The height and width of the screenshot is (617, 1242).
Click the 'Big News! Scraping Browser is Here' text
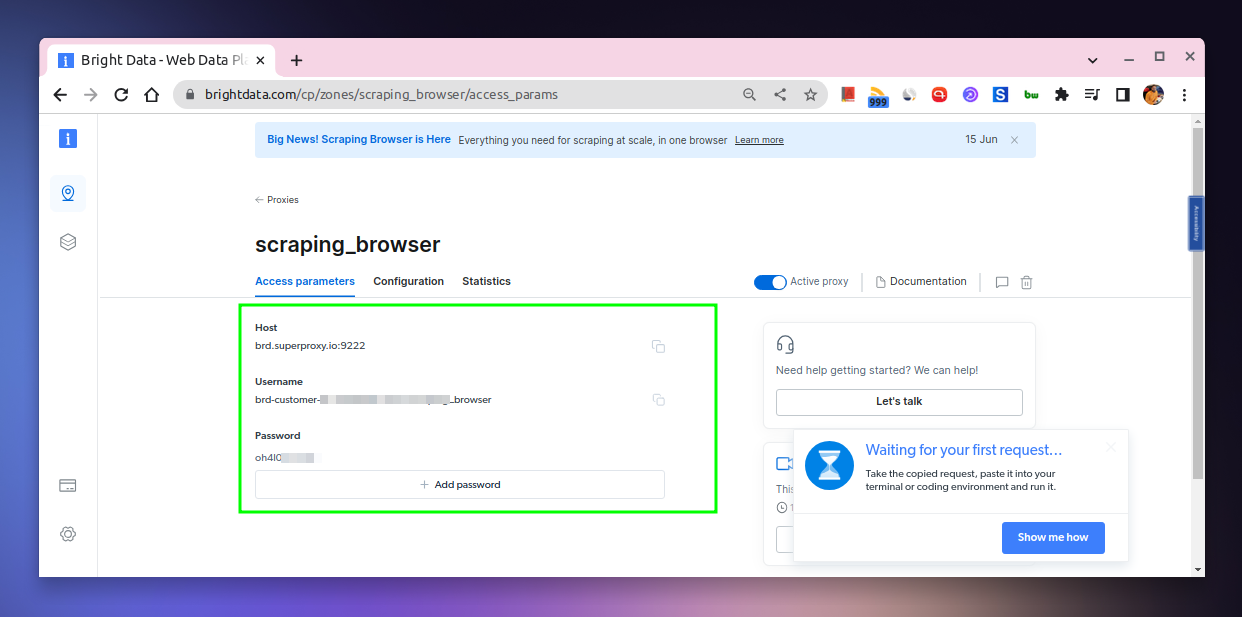[359, 140]
